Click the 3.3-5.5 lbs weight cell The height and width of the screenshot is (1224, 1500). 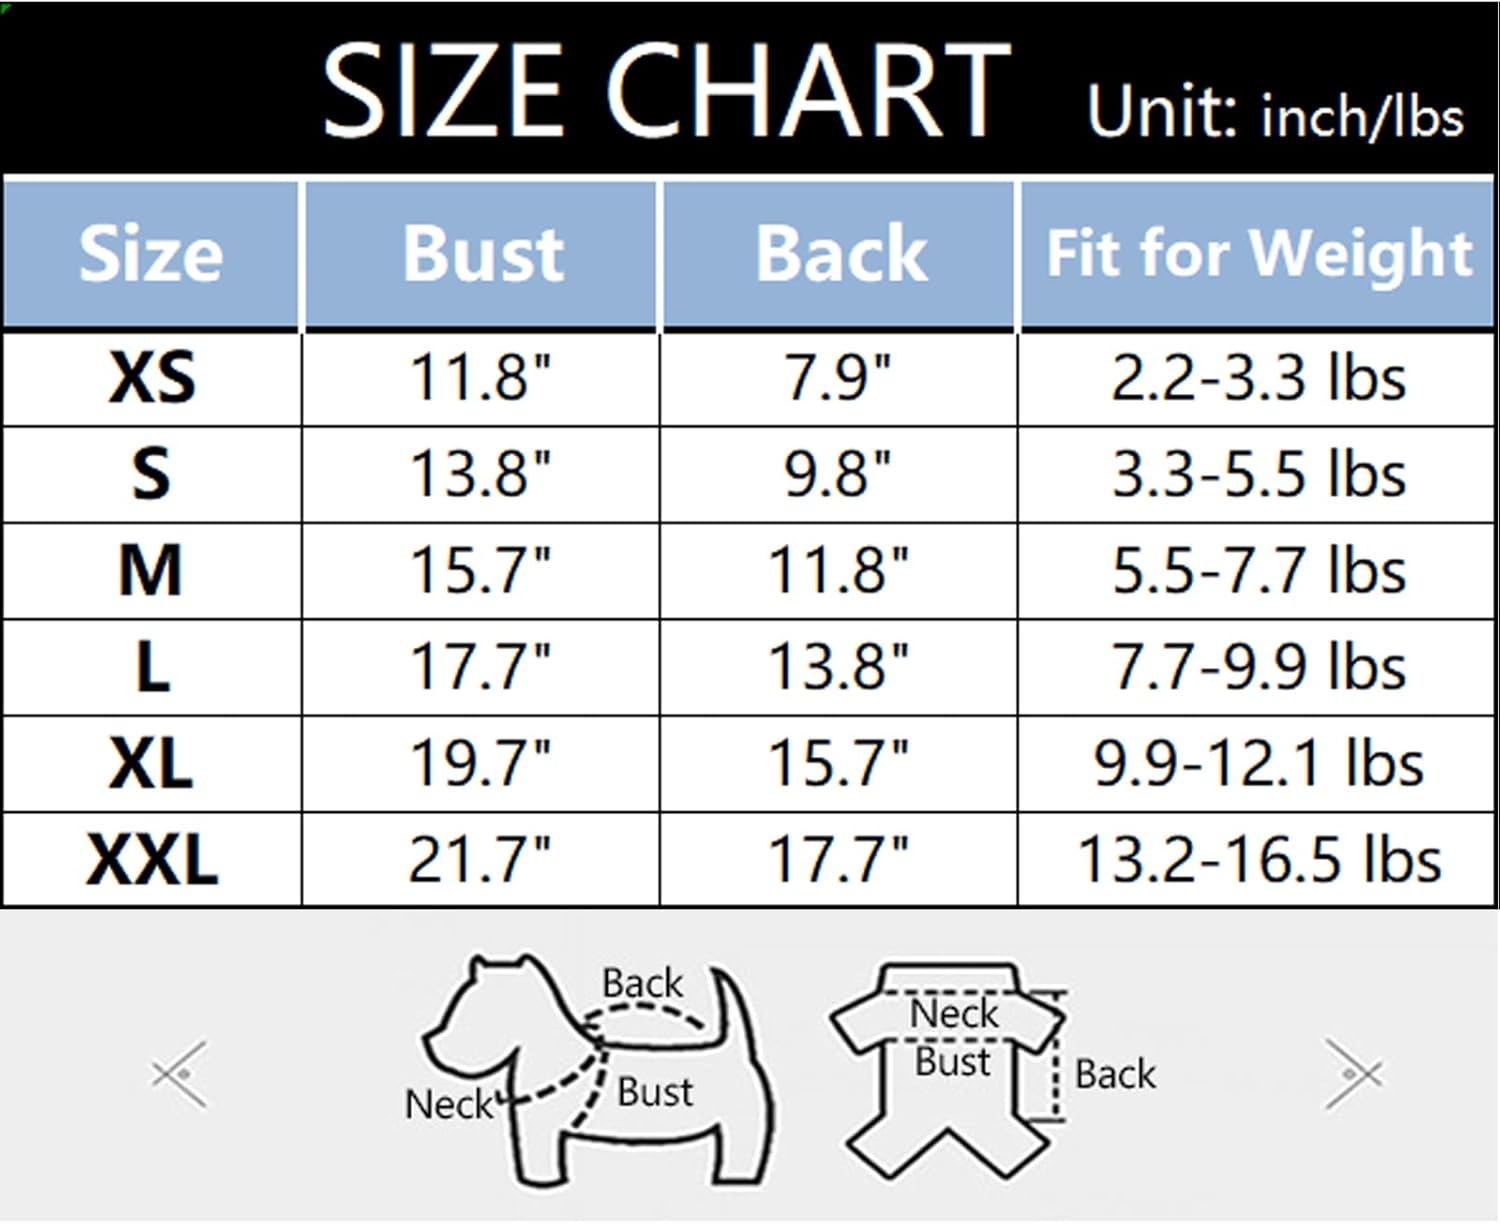point(1259,475)
